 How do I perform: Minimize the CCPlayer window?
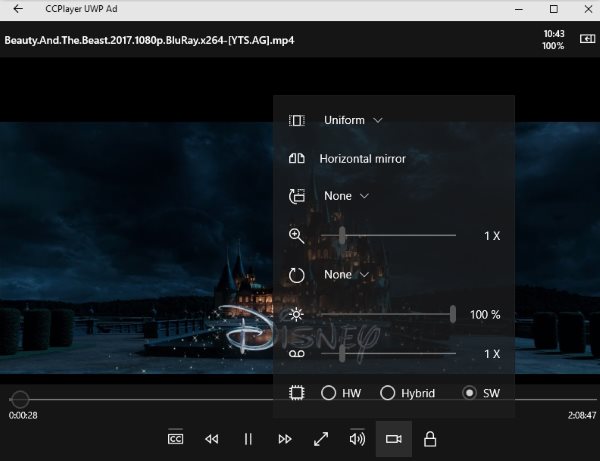pyautogui.click(x=519, y=9)
